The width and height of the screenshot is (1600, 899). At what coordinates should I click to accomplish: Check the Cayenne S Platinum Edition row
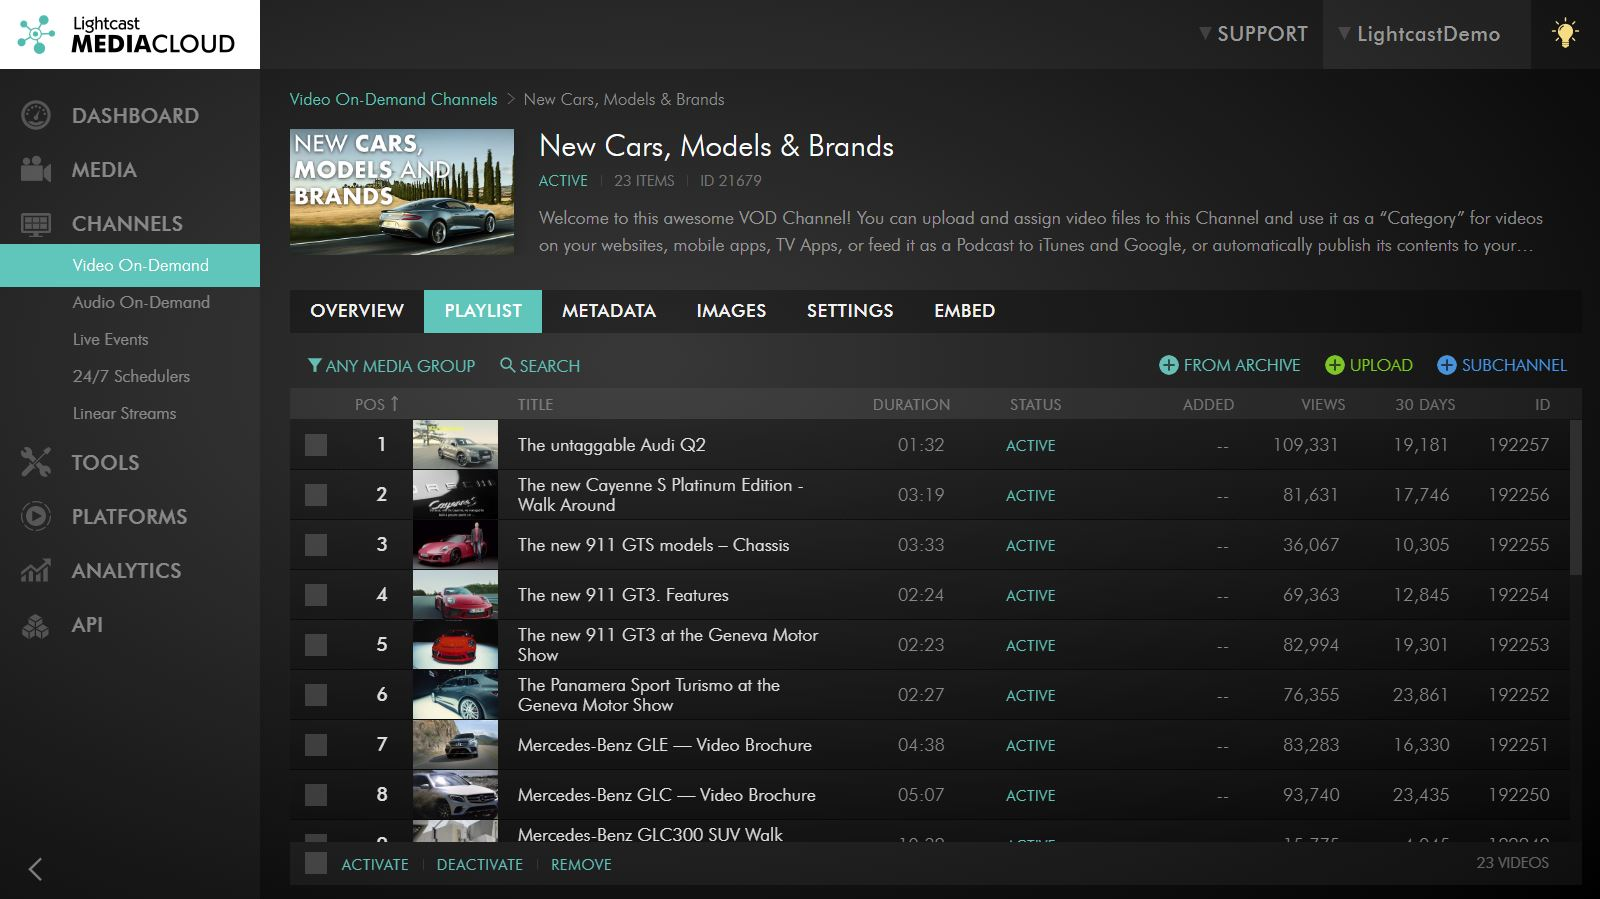(316, 495)
